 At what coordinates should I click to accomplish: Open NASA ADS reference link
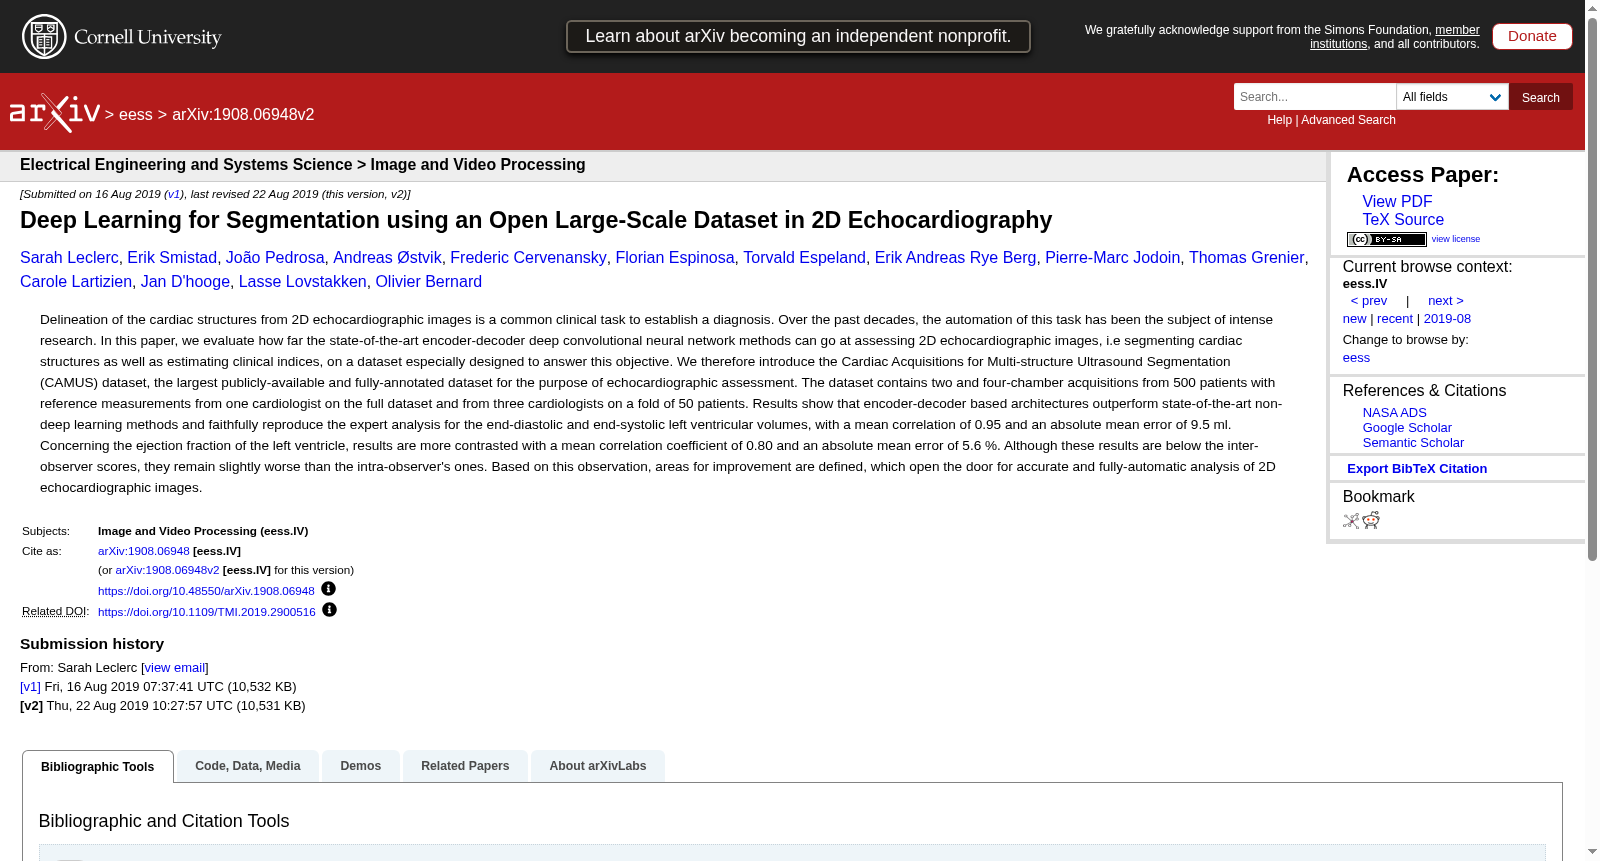pos(1394,413)
